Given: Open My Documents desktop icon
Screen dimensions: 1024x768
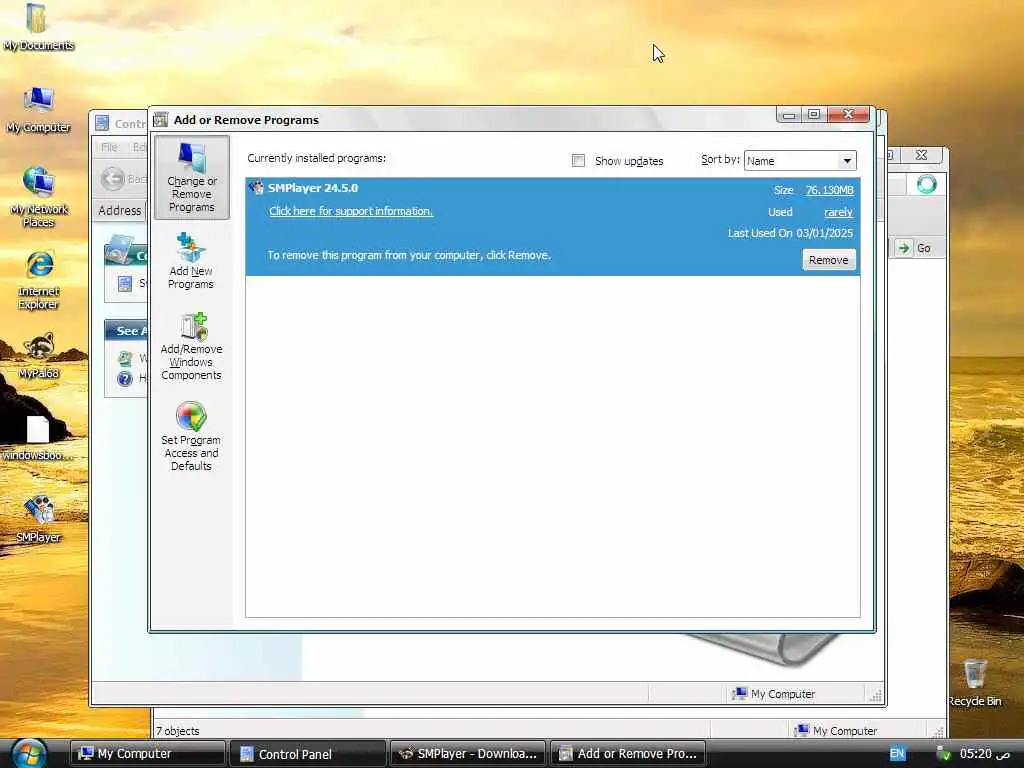Looking at the screenshot, I should [38, 27].
